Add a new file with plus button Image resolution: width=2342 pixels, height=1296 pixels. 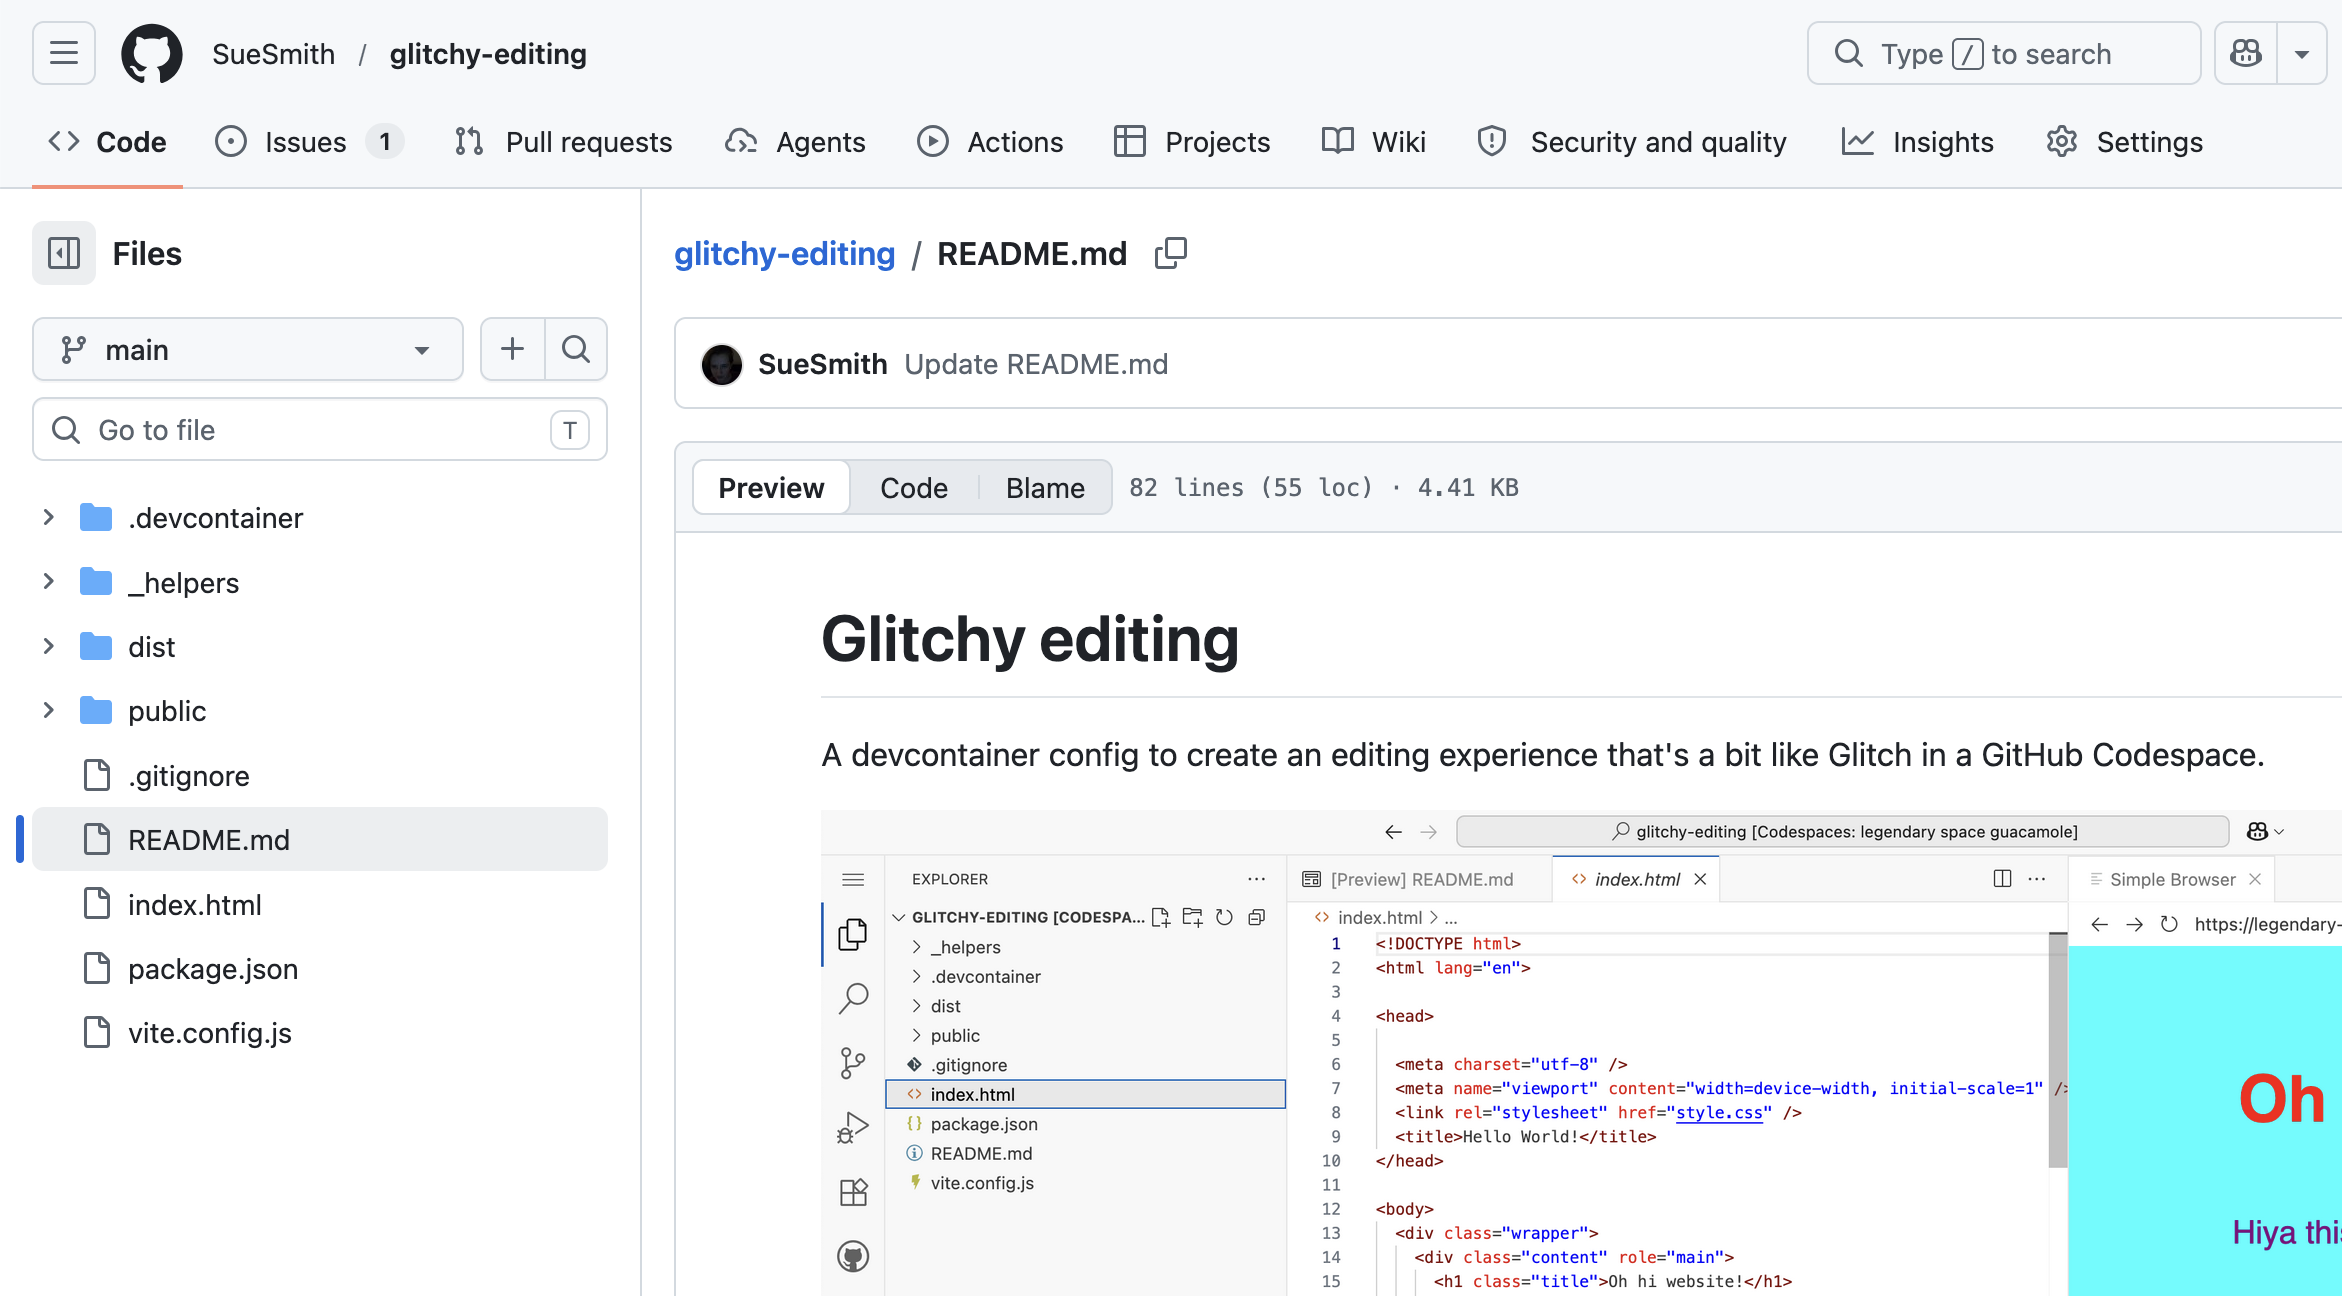513,349
